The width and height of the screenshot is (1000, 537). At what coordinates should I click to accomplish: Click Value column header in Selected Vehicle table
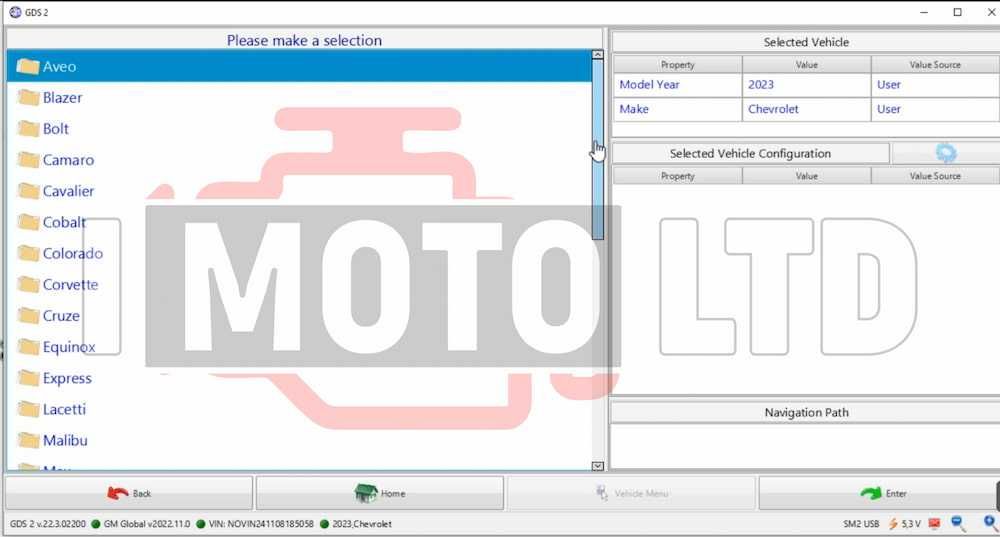click(x=806, y=64)
